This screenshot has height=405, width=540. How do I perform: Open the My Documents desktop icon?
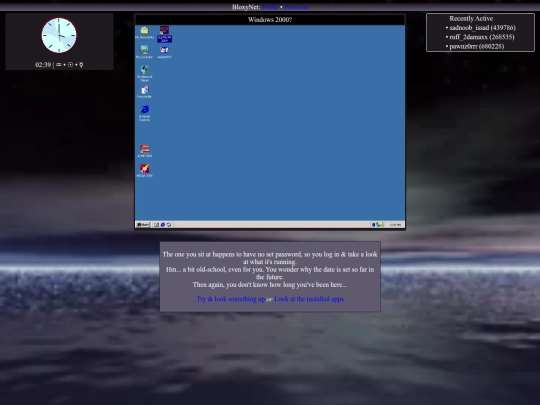[144, 32]
